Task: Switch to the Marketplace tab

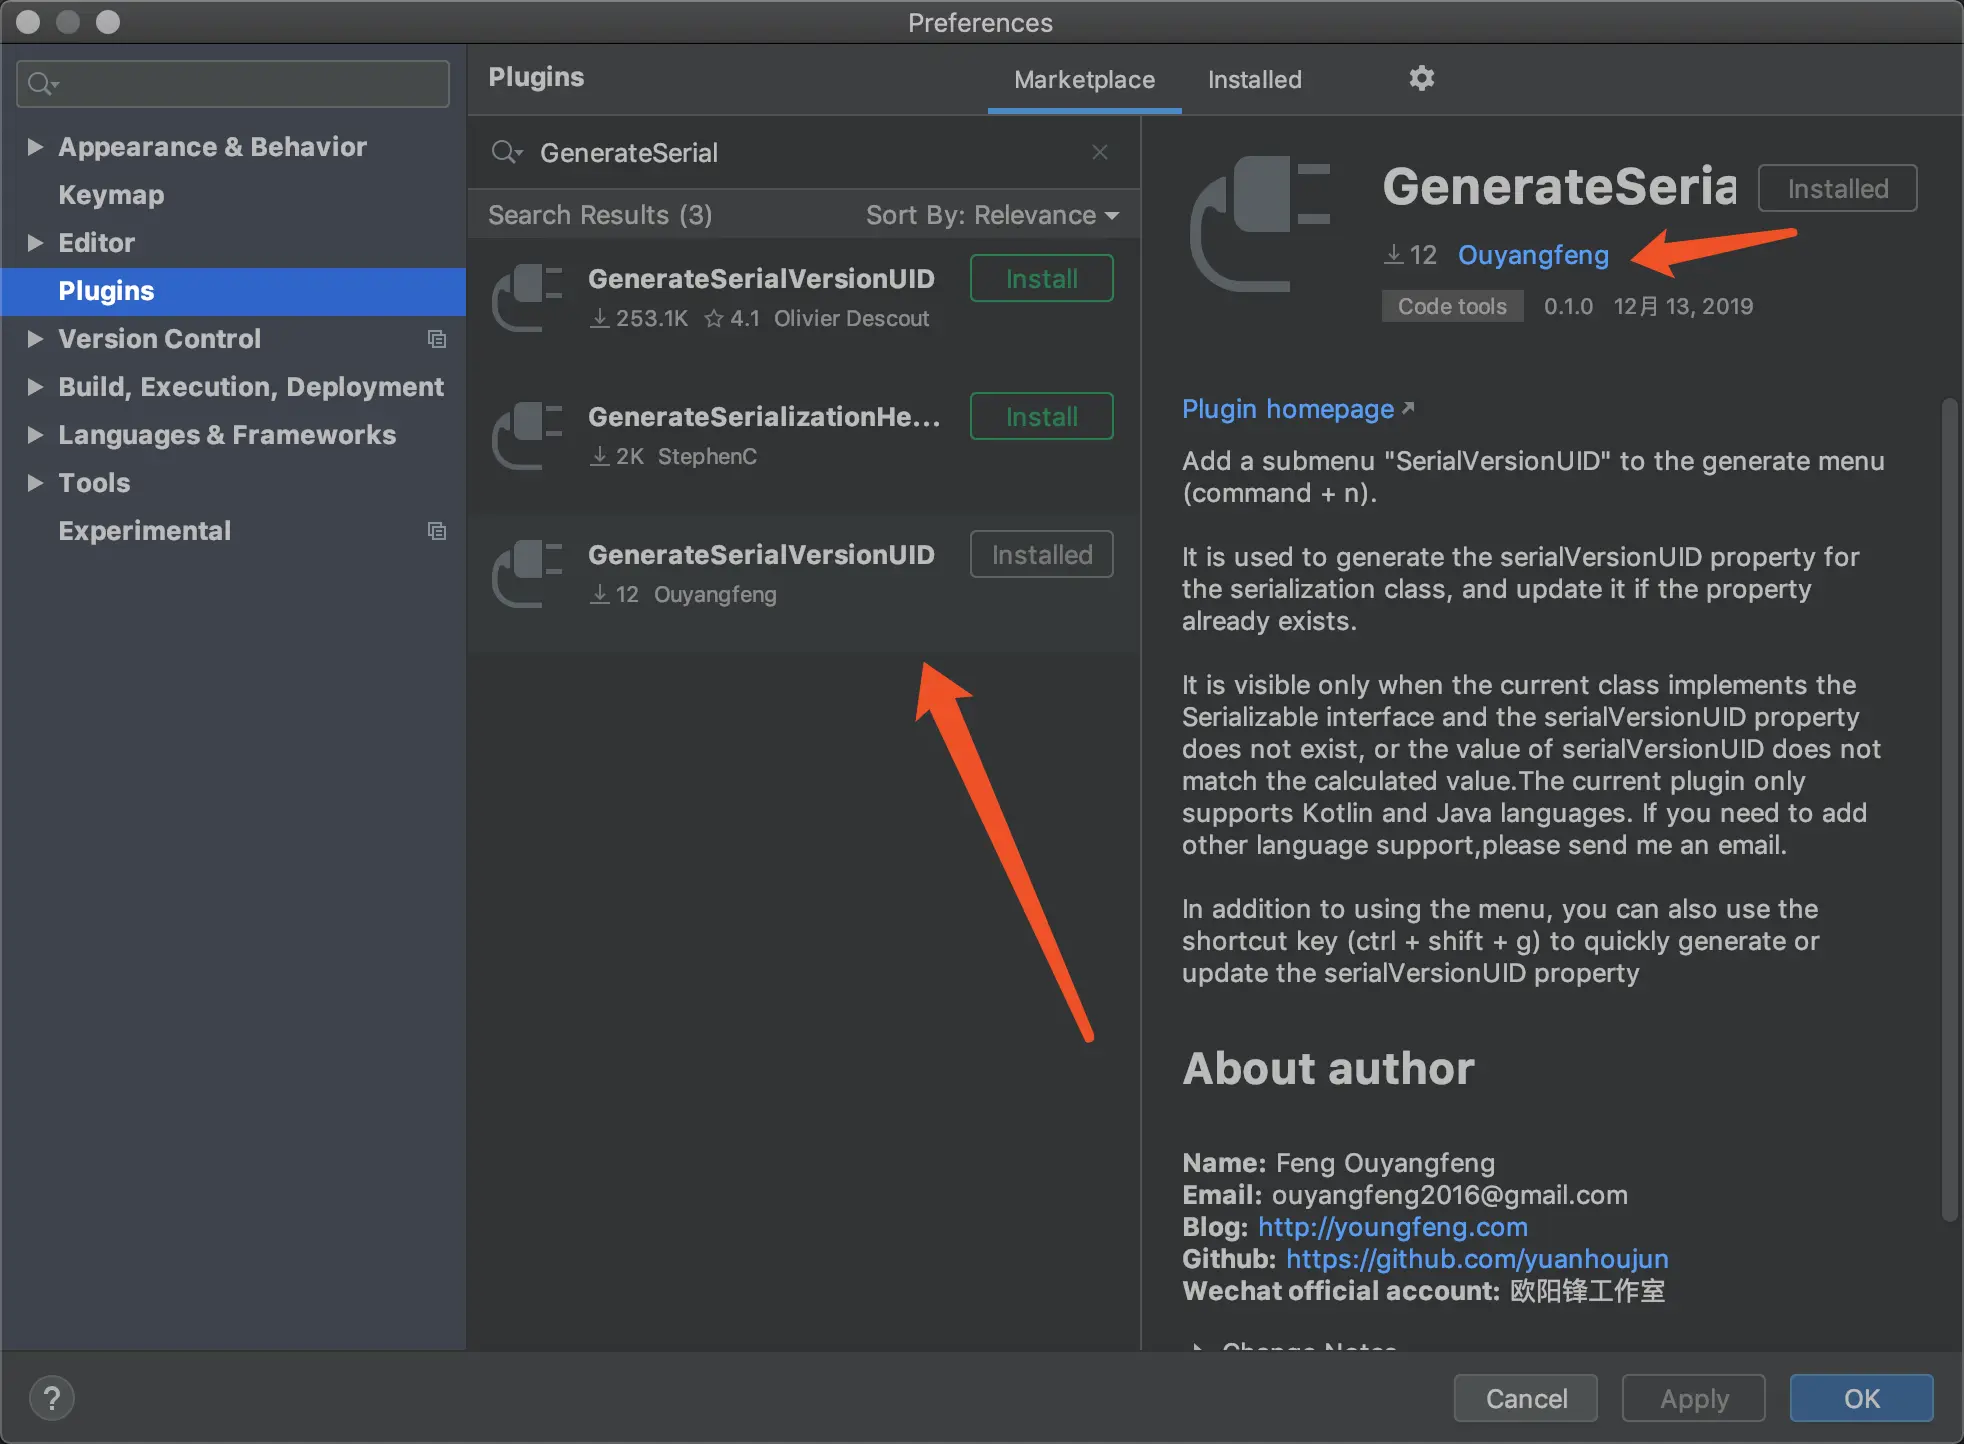Action: pos(1084,80)
